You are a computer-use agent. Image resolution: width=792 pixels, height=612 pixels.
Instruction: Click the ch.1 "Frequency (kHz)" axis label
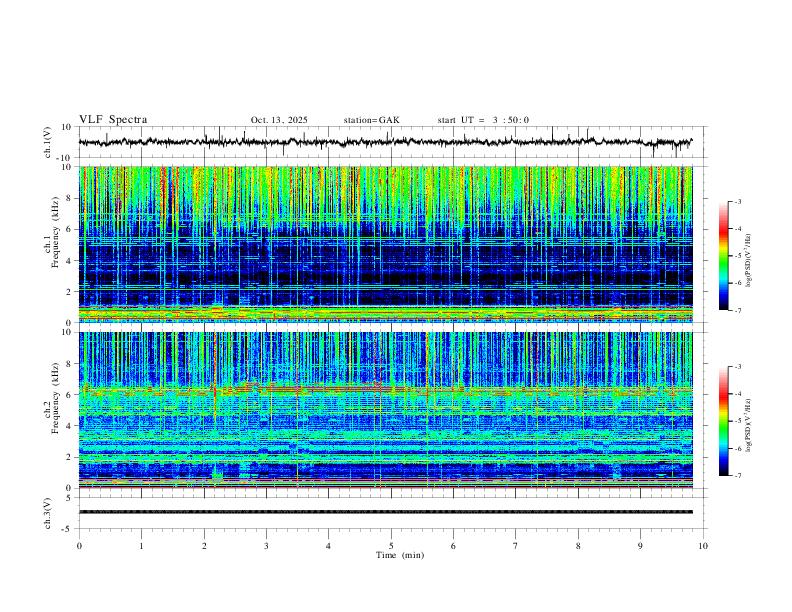[x=55, y=231]
